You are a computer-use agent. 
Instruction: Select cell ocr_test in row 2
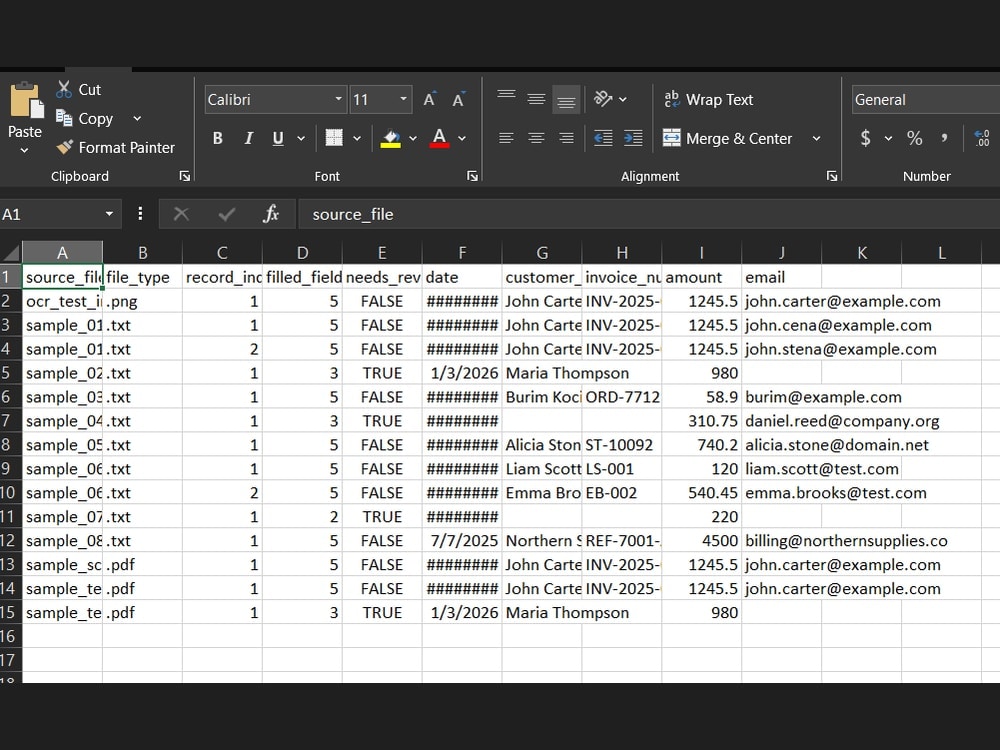click(62, 301)
